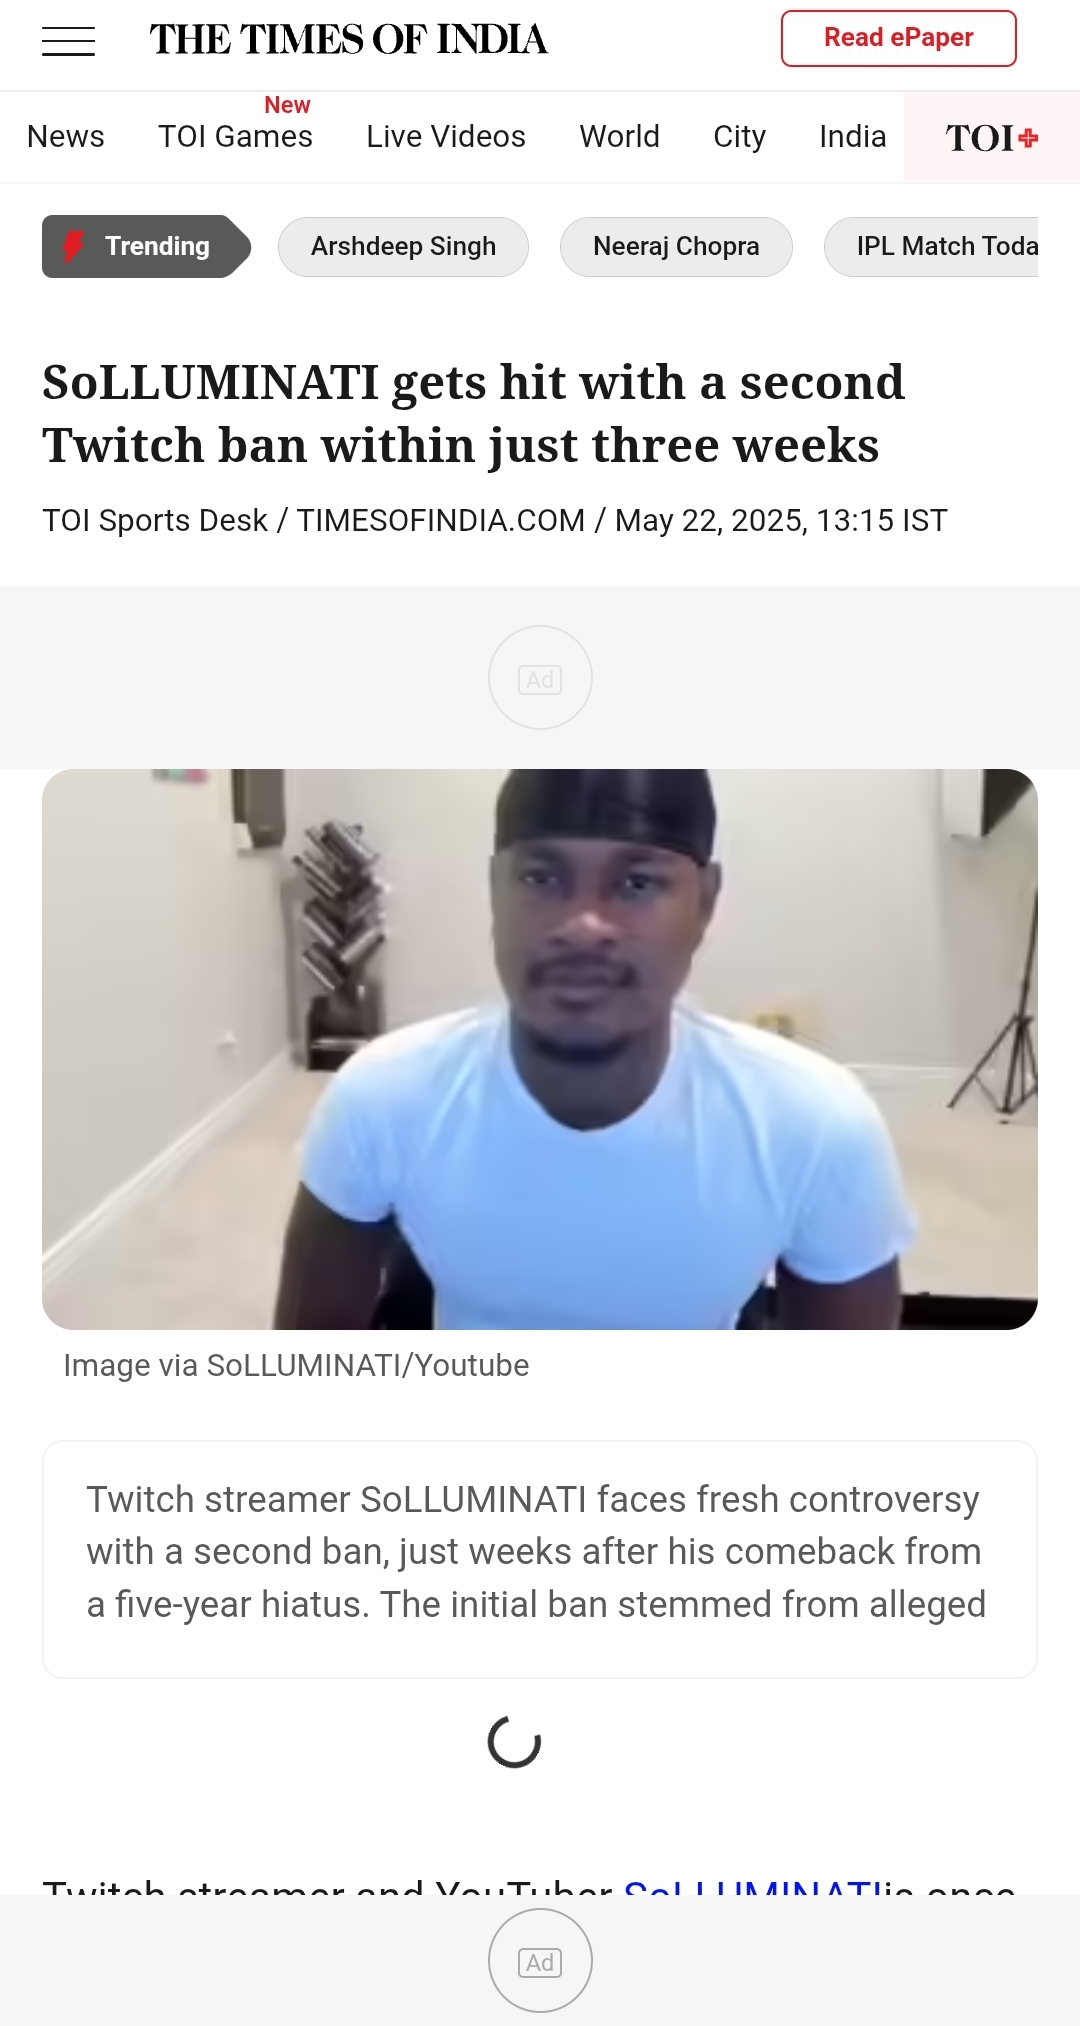This screenshot has width=1080, height=2026.
Task: Tap the bottom Ad placeholder icon
Action: [540, 1961]
